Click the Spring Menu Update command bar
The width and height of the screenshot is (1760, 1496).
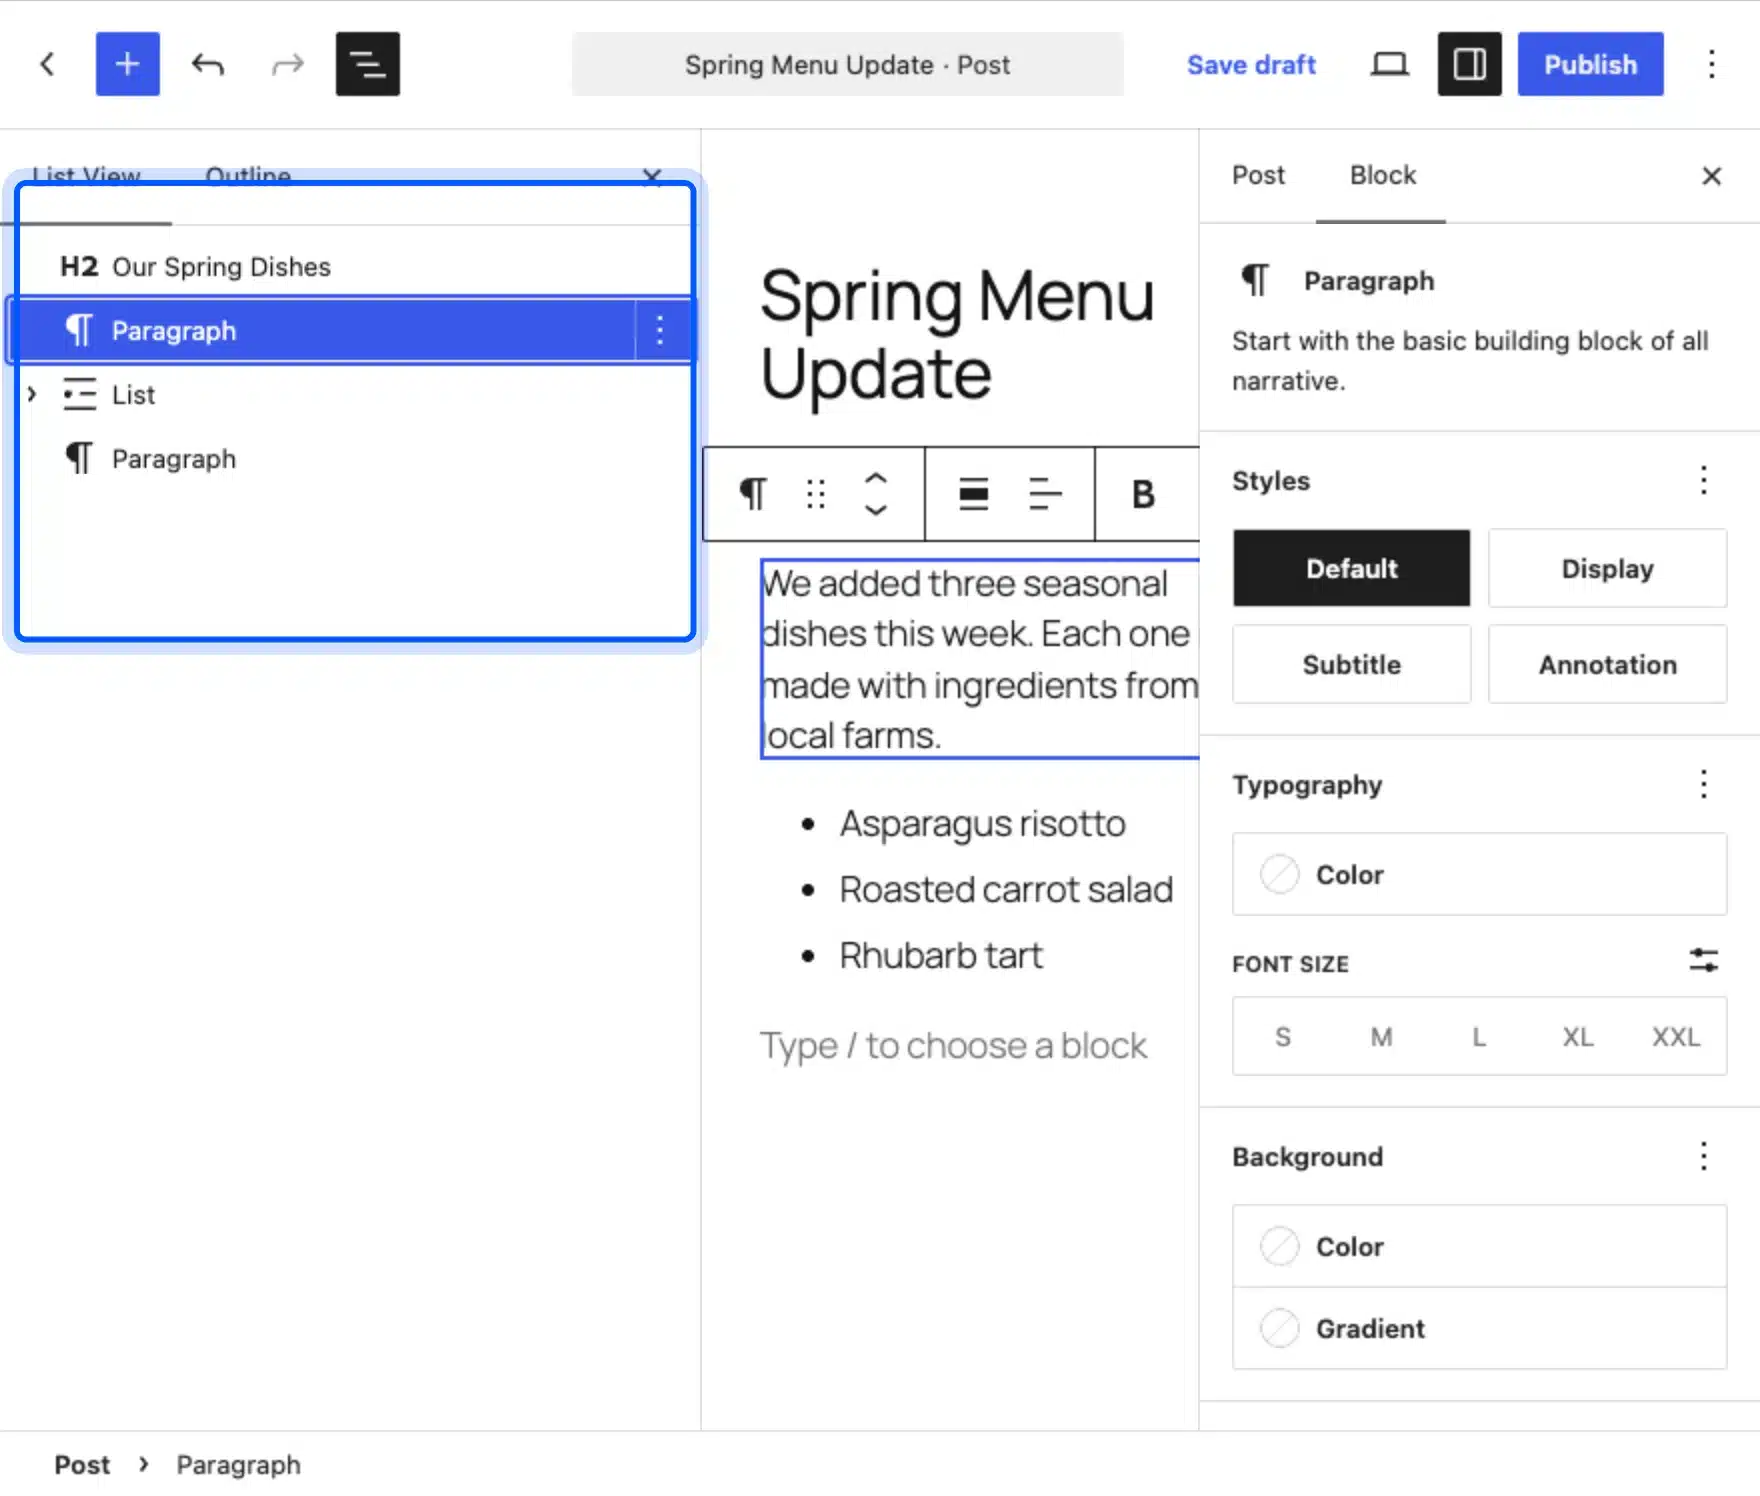[847, 64]
